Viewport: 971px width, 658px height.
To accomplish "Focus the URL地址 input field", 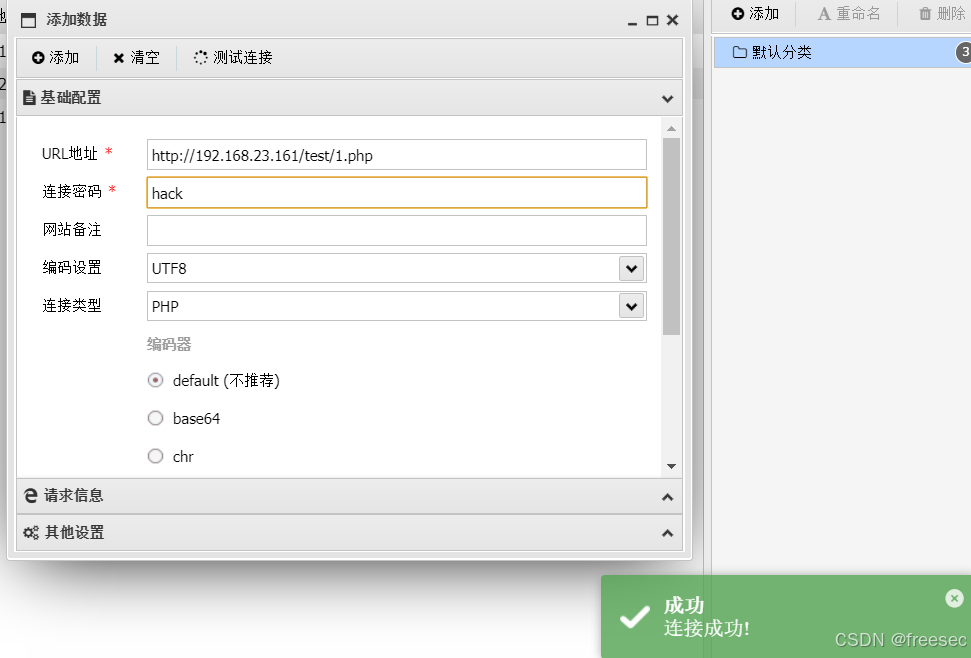I will point(396,155).
